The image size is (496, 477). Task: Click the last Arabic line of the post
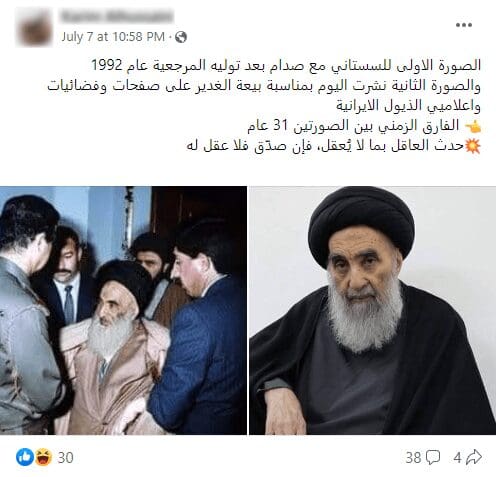click(325, 146)
